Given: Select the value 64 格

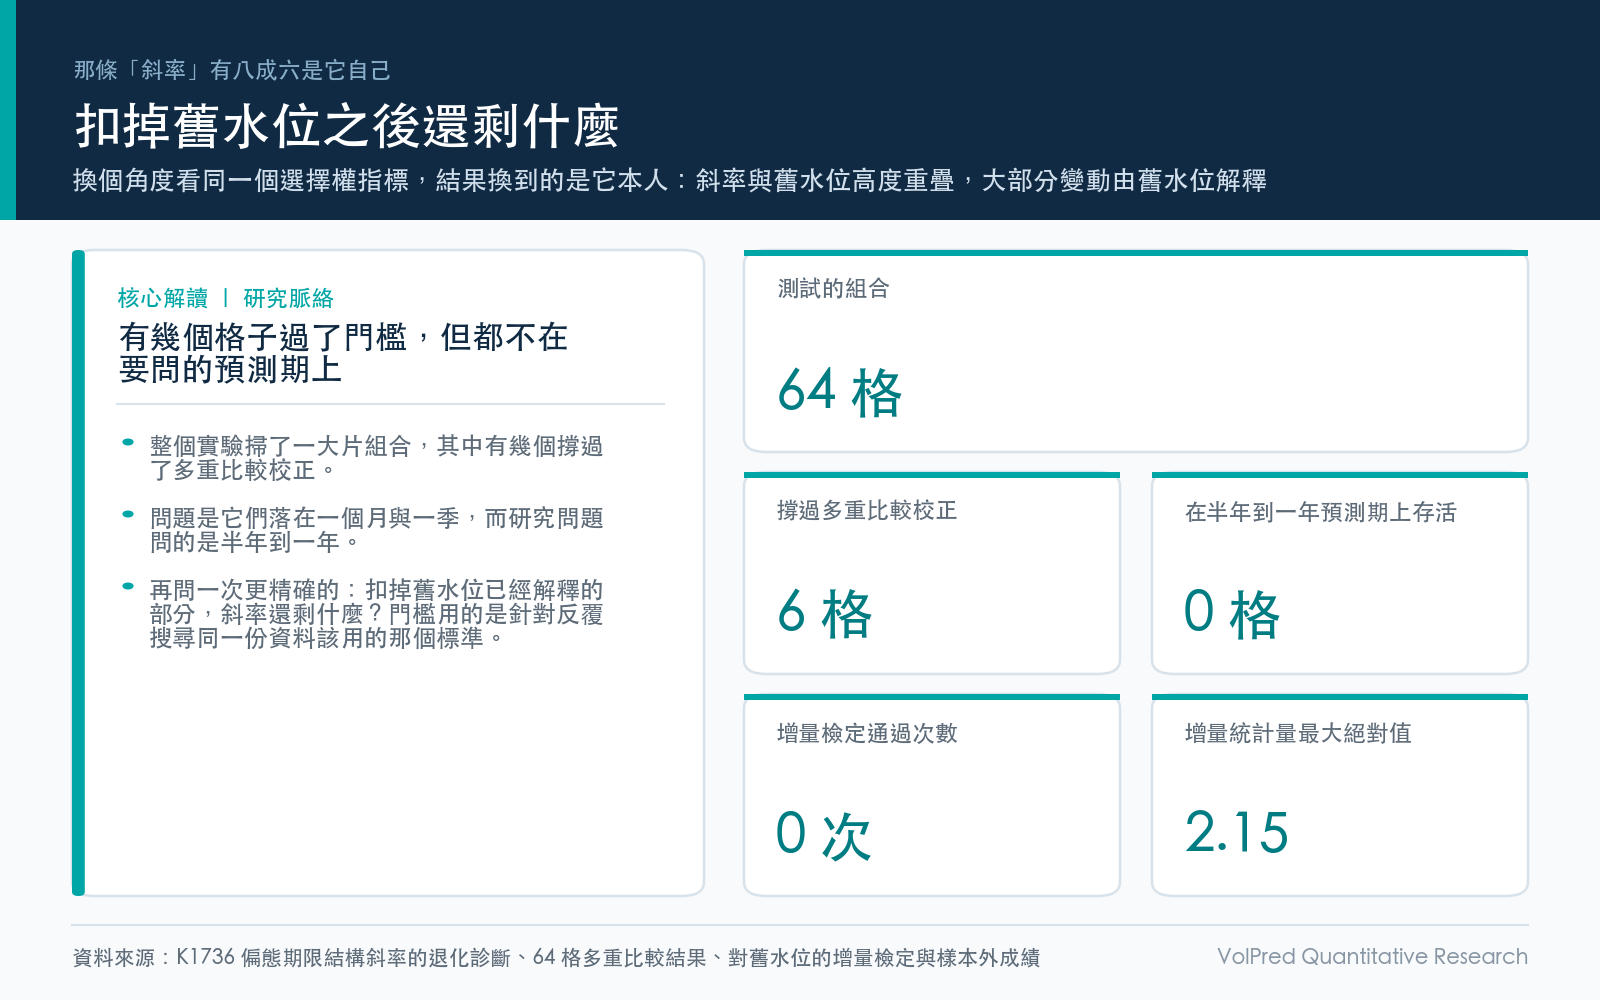Looking at the screenshot, I should [x=840, y=391].
